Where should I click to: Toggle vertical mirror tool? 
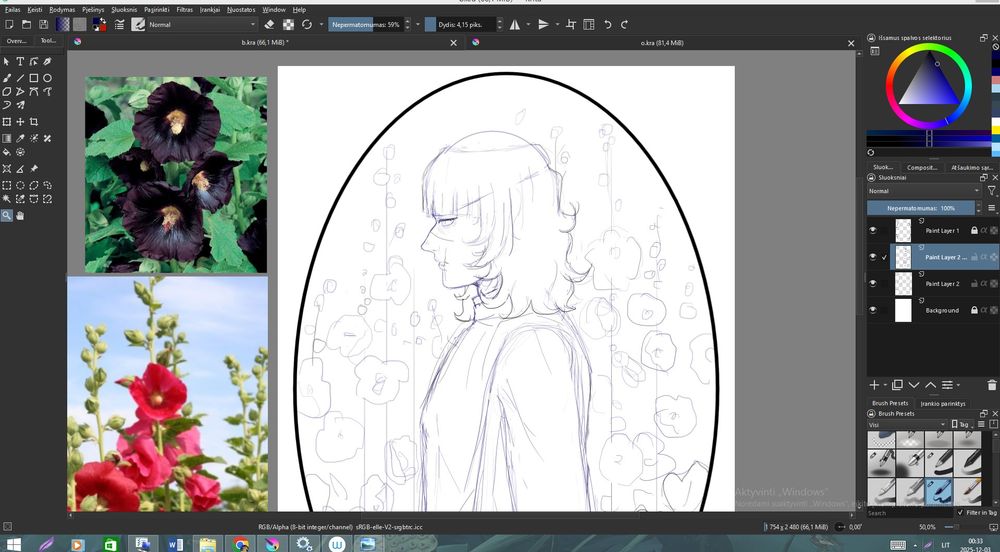point(543,24)
